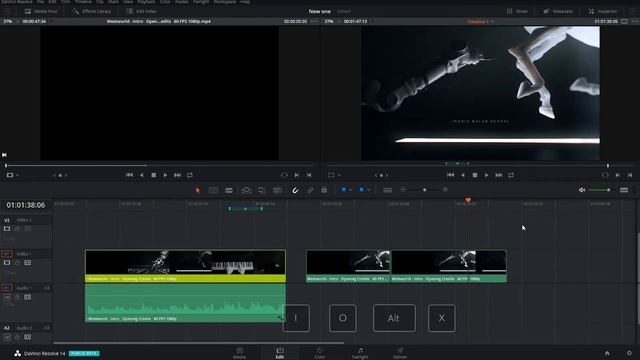Open the audio meters icon beside volume slider

pyautogui.click(x=624, y=190)
